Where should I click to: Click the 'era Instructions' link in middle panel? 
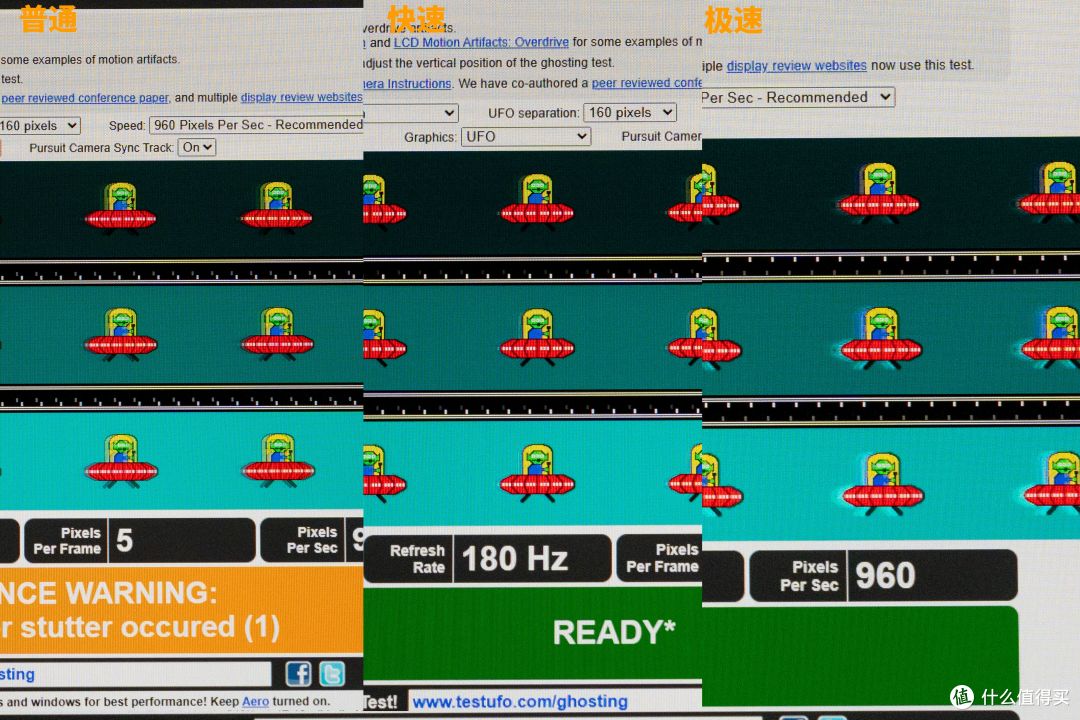[x=407, y=83]
